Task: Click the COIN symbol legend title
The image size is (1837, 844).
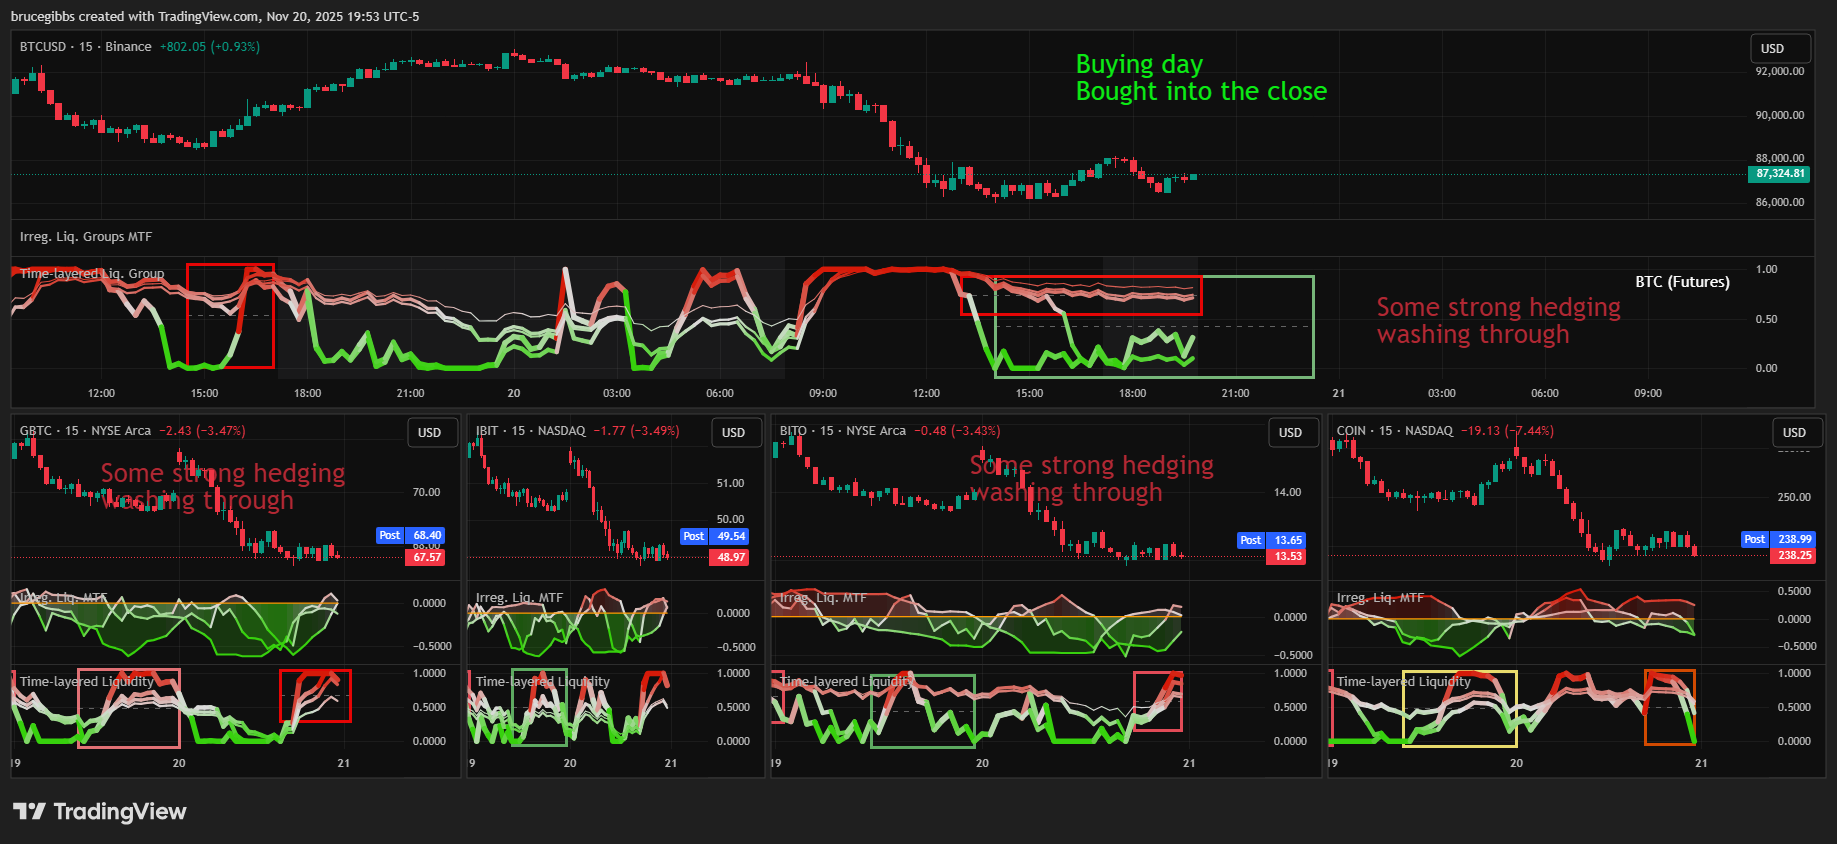Action: click(x=1351, y=431)
